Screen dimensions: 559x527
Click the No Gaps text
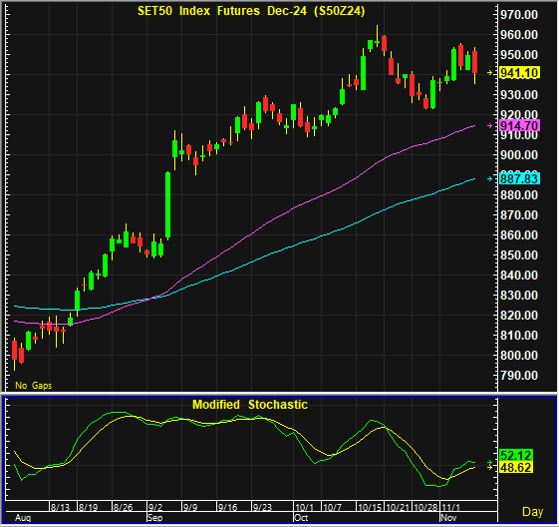(34, 385)
